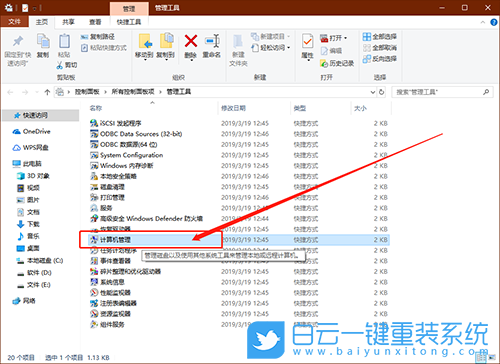The image size is (500, 364).
Task: Click 全部选择 (select all)
Action: [380, 37]
